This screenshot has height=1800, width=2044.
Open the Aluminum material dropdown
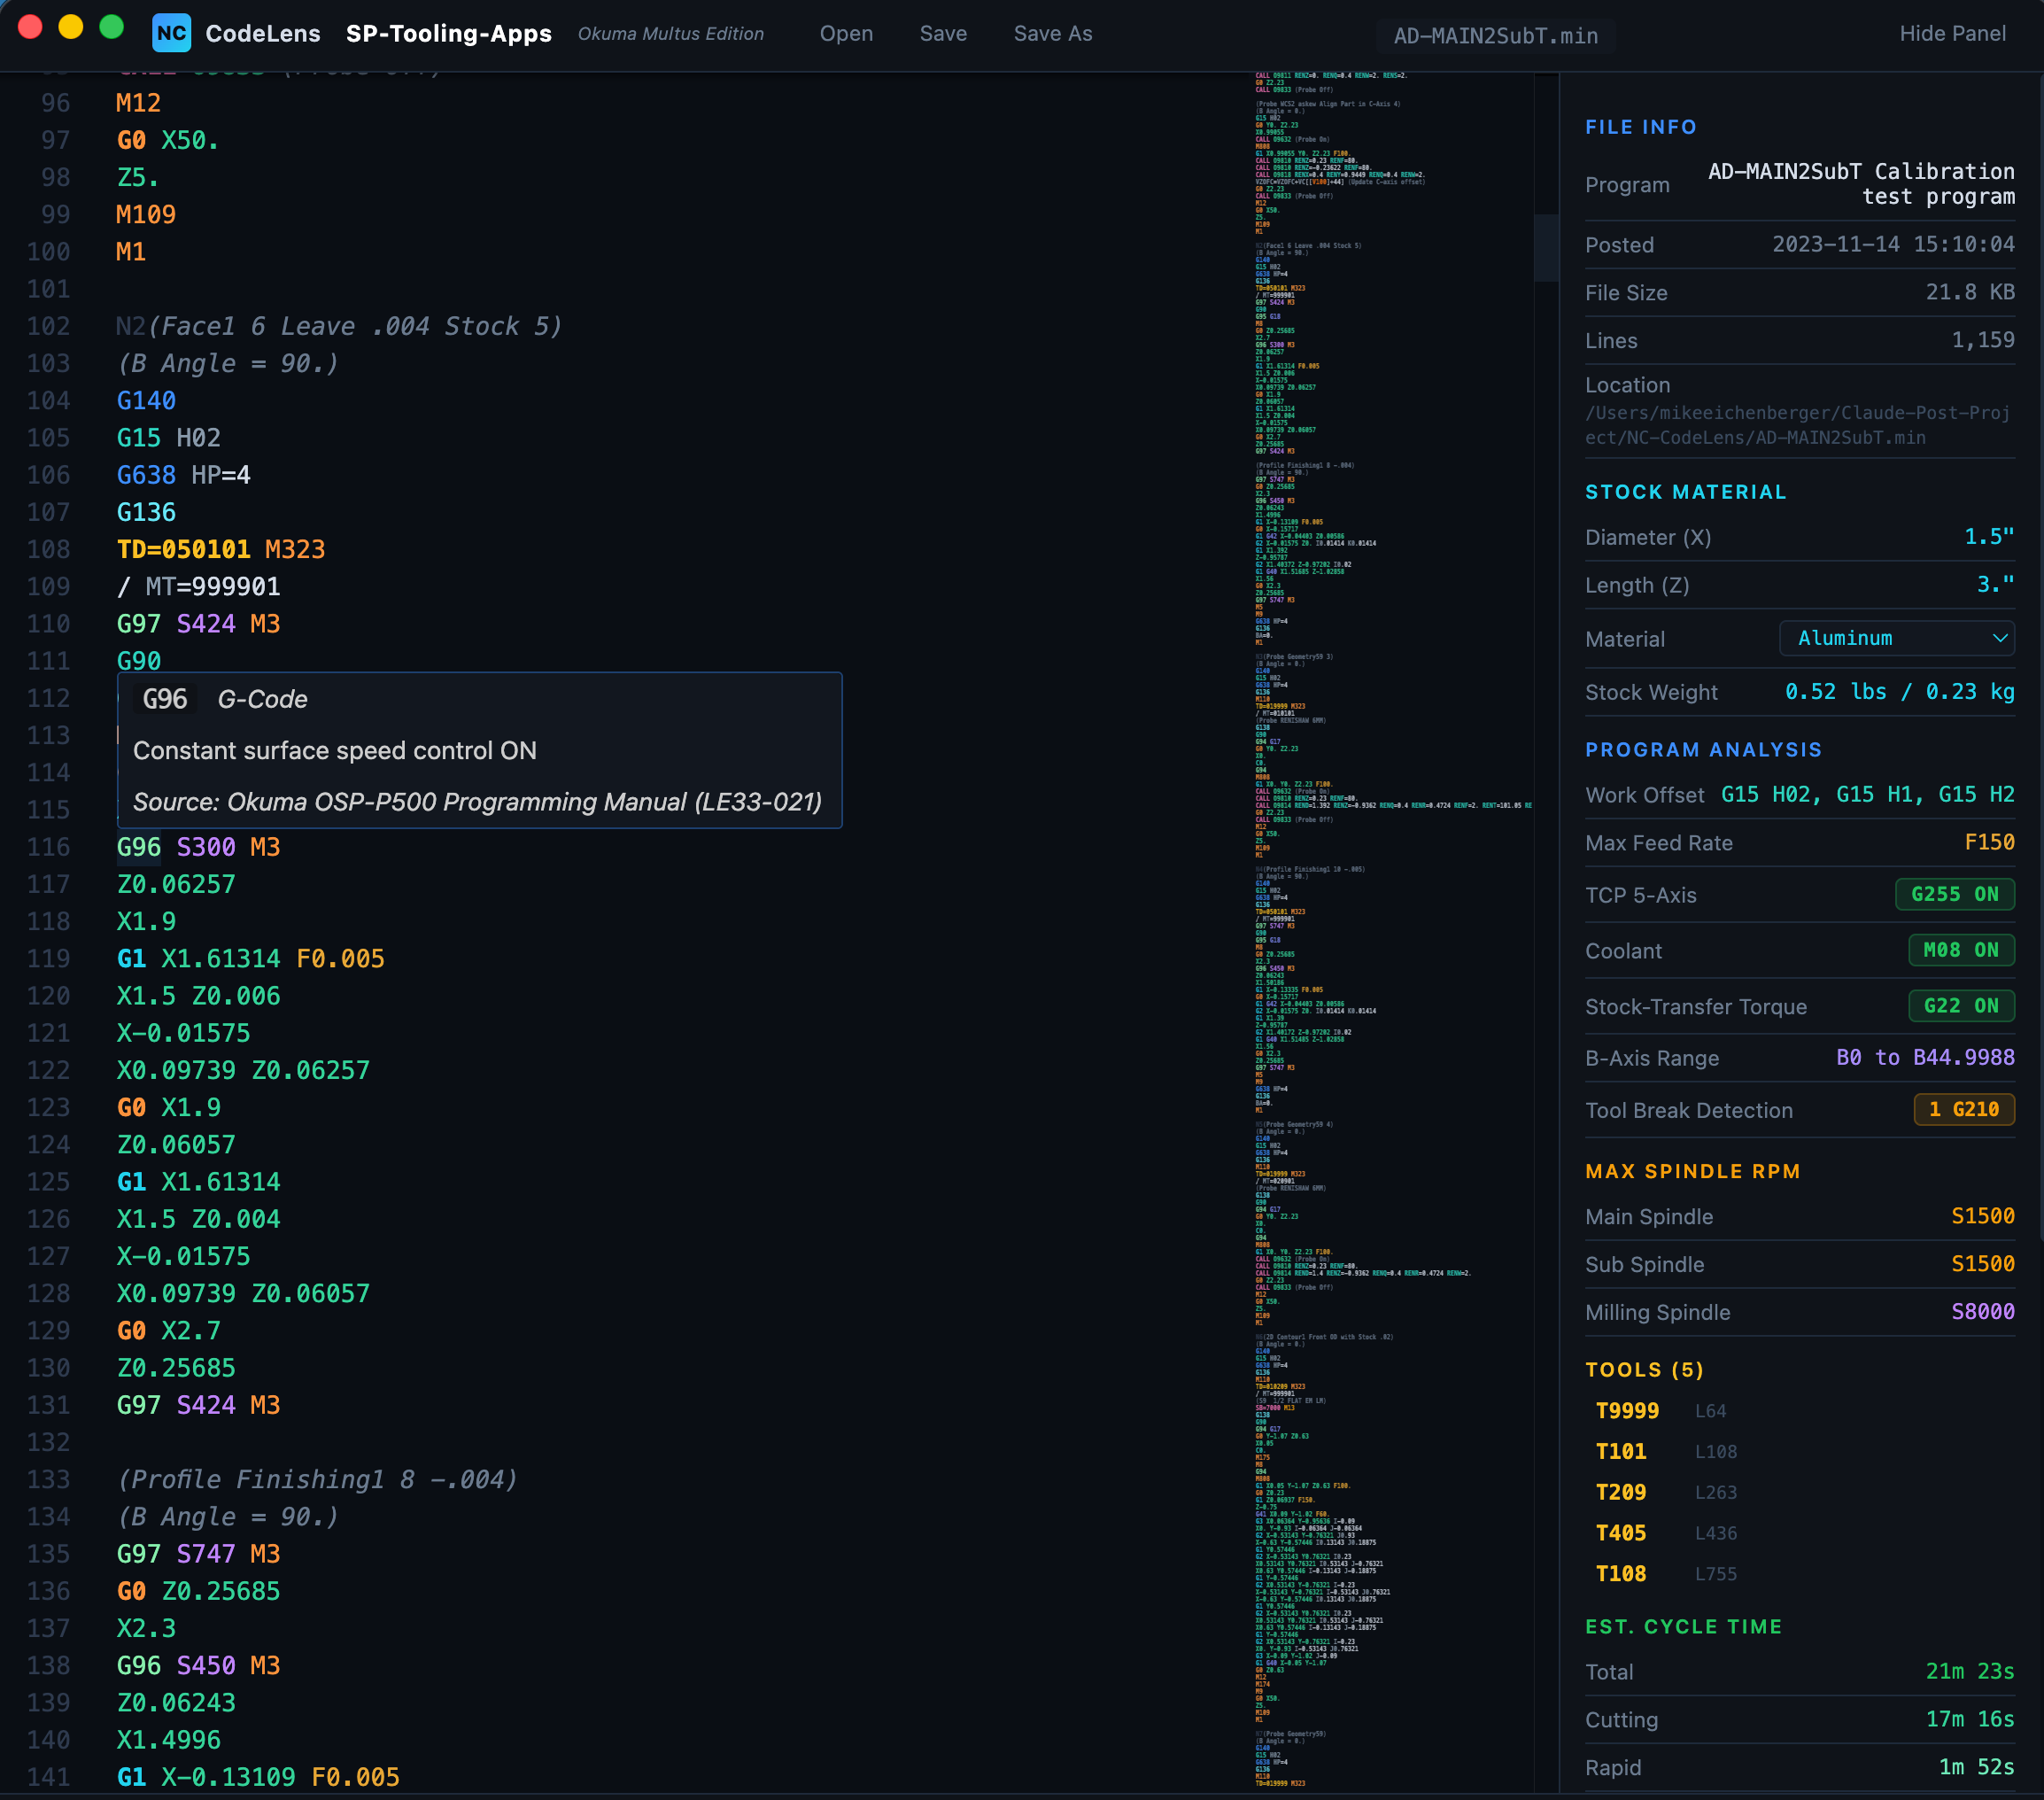tap(1896, 638)
